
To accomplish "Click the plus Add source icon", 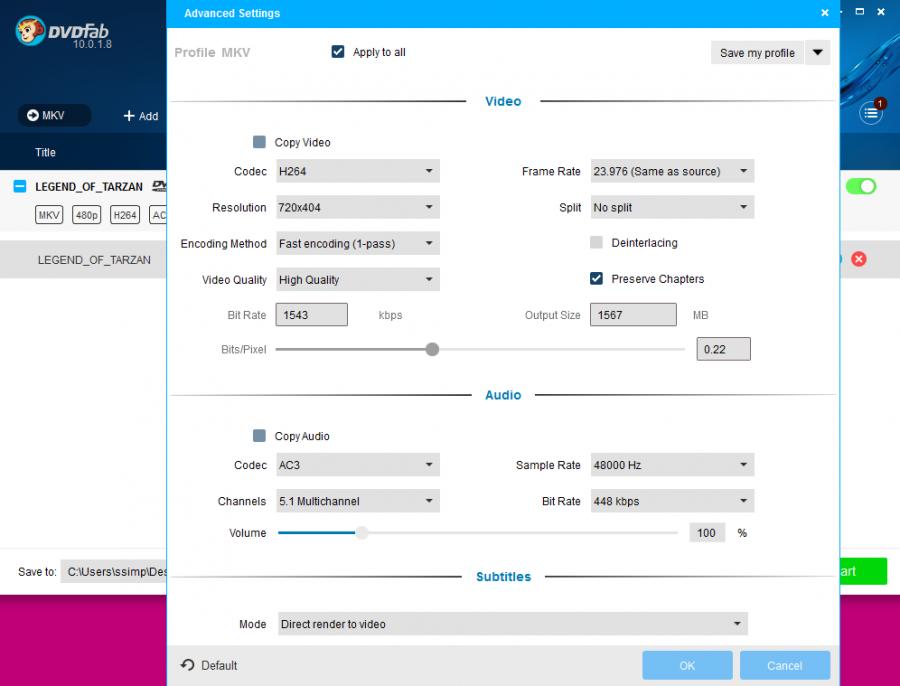I will click(x=129, y=116).
